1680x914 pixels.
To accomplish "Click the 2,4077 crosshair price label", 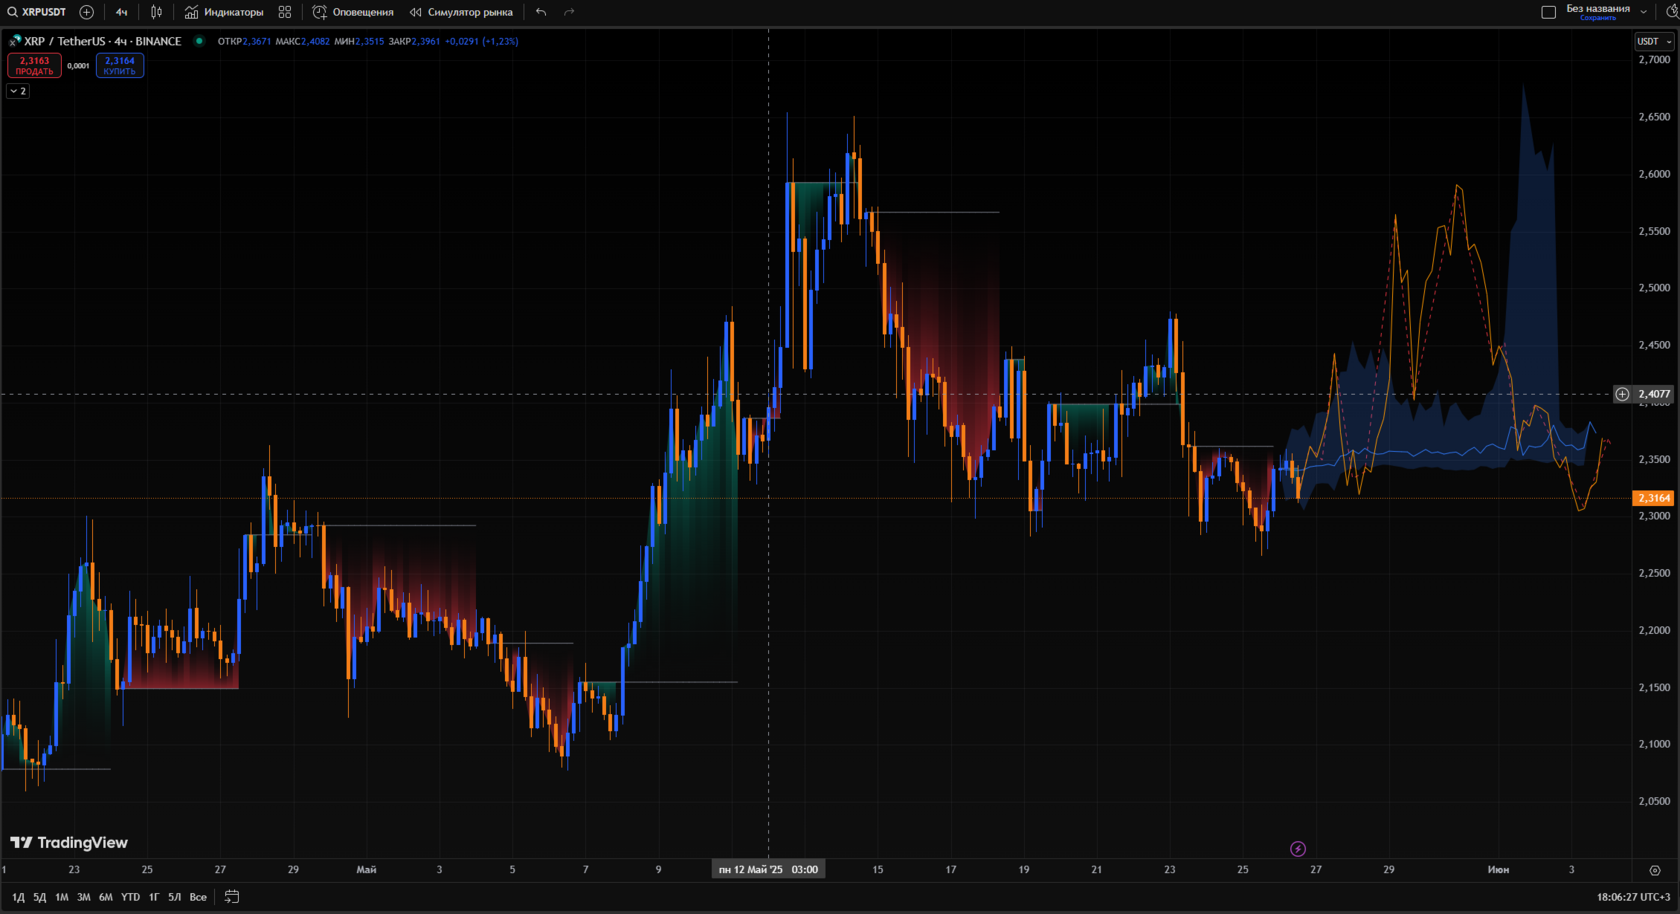I will 1654,394.
